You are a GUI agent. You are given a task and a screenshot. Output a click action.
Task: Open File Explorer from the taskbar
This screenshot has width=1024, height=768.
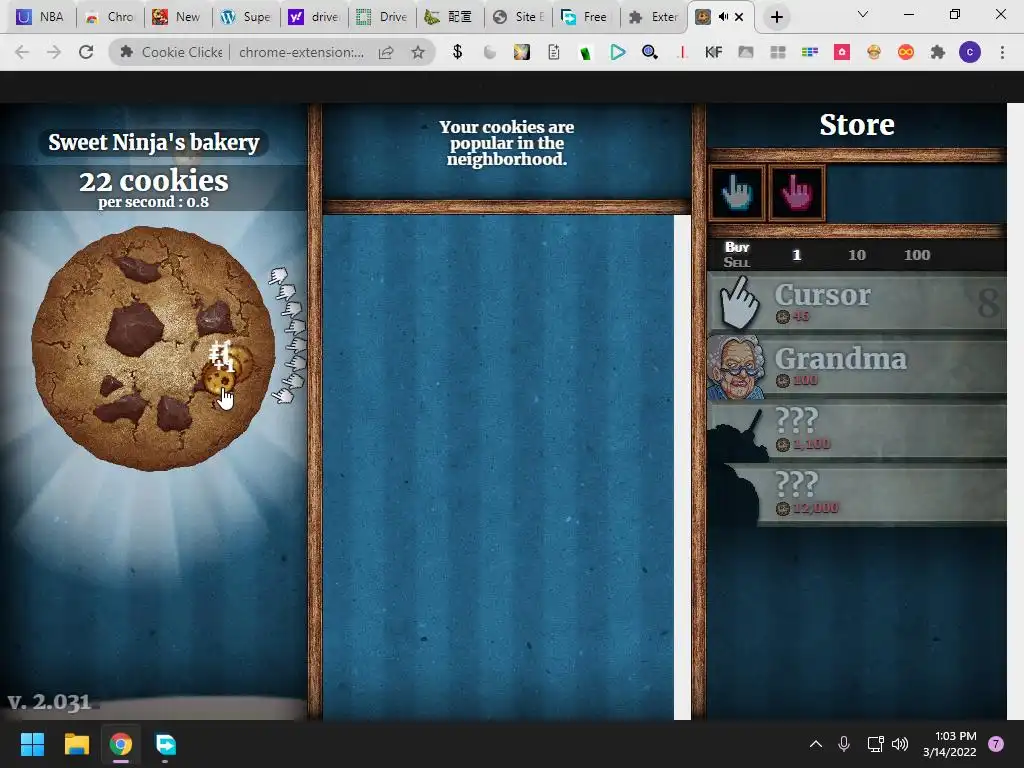76,744
